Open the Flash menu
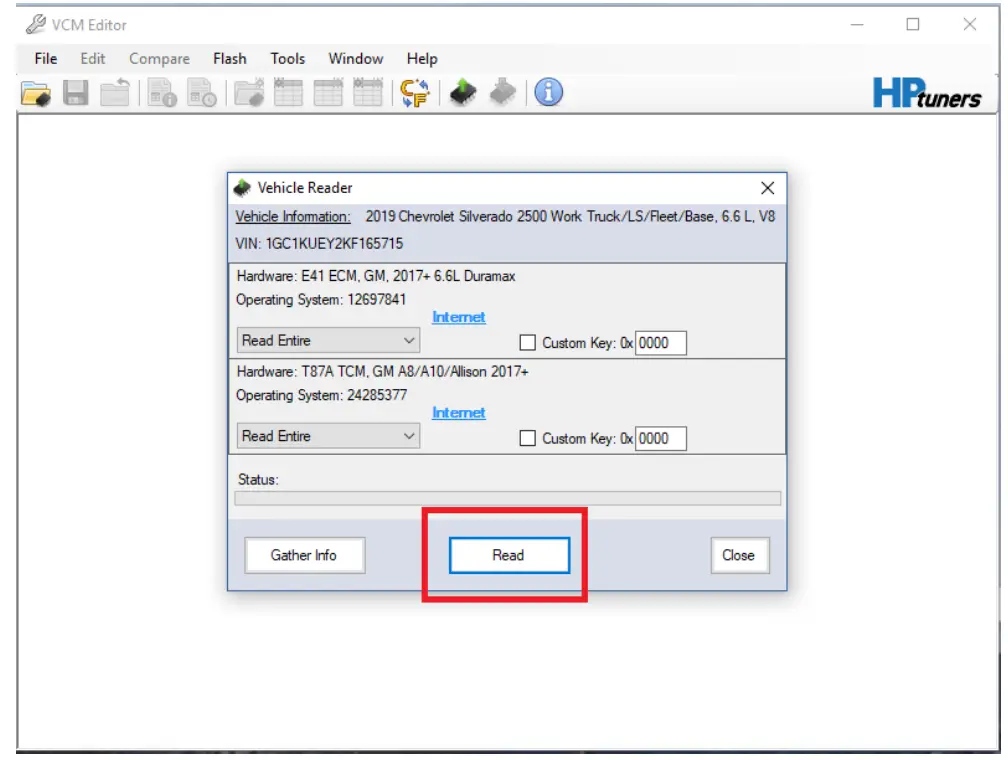 (x=229, y=58)
